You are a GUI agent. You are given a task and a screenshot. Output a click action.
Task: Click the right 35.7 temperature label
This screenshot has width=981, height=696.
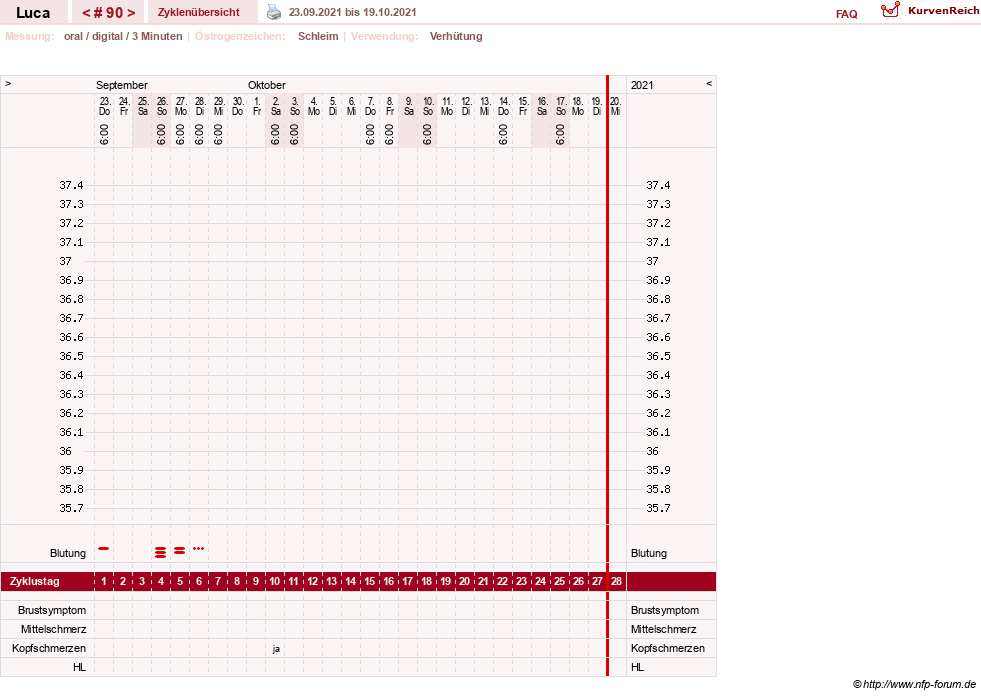pyautogui.click(x=658, y=508)
